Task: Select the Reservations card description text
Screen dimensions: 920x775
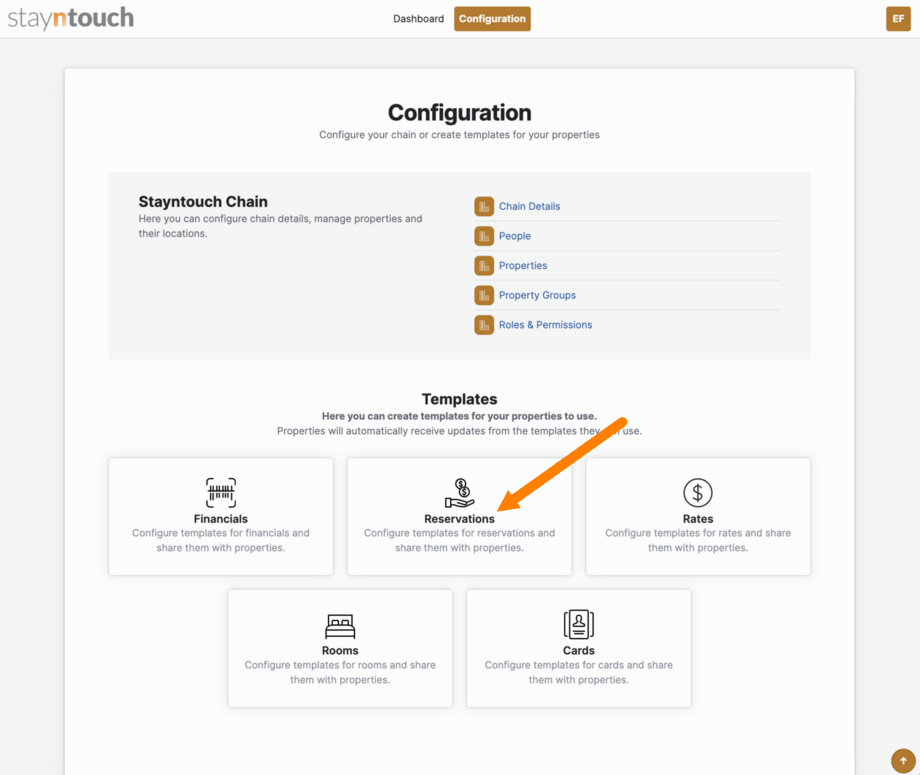Action: [x=459, y=540]
